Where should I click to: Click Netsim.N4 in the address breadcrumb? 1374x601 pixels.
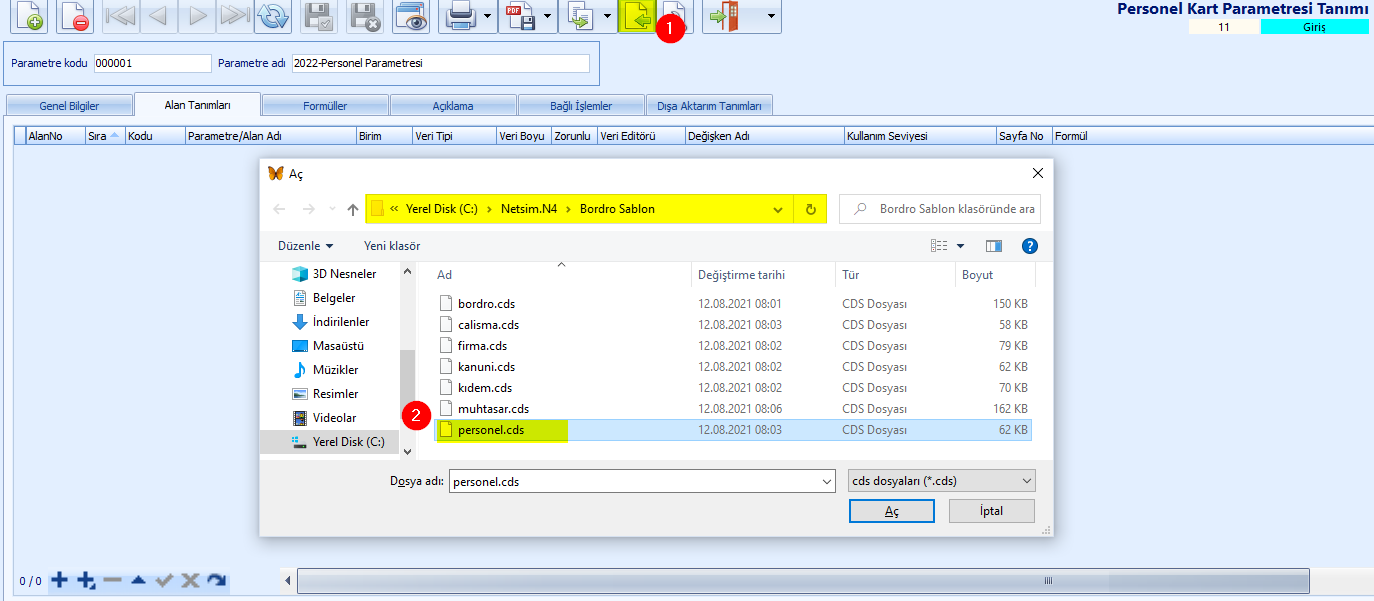(530, 209)
